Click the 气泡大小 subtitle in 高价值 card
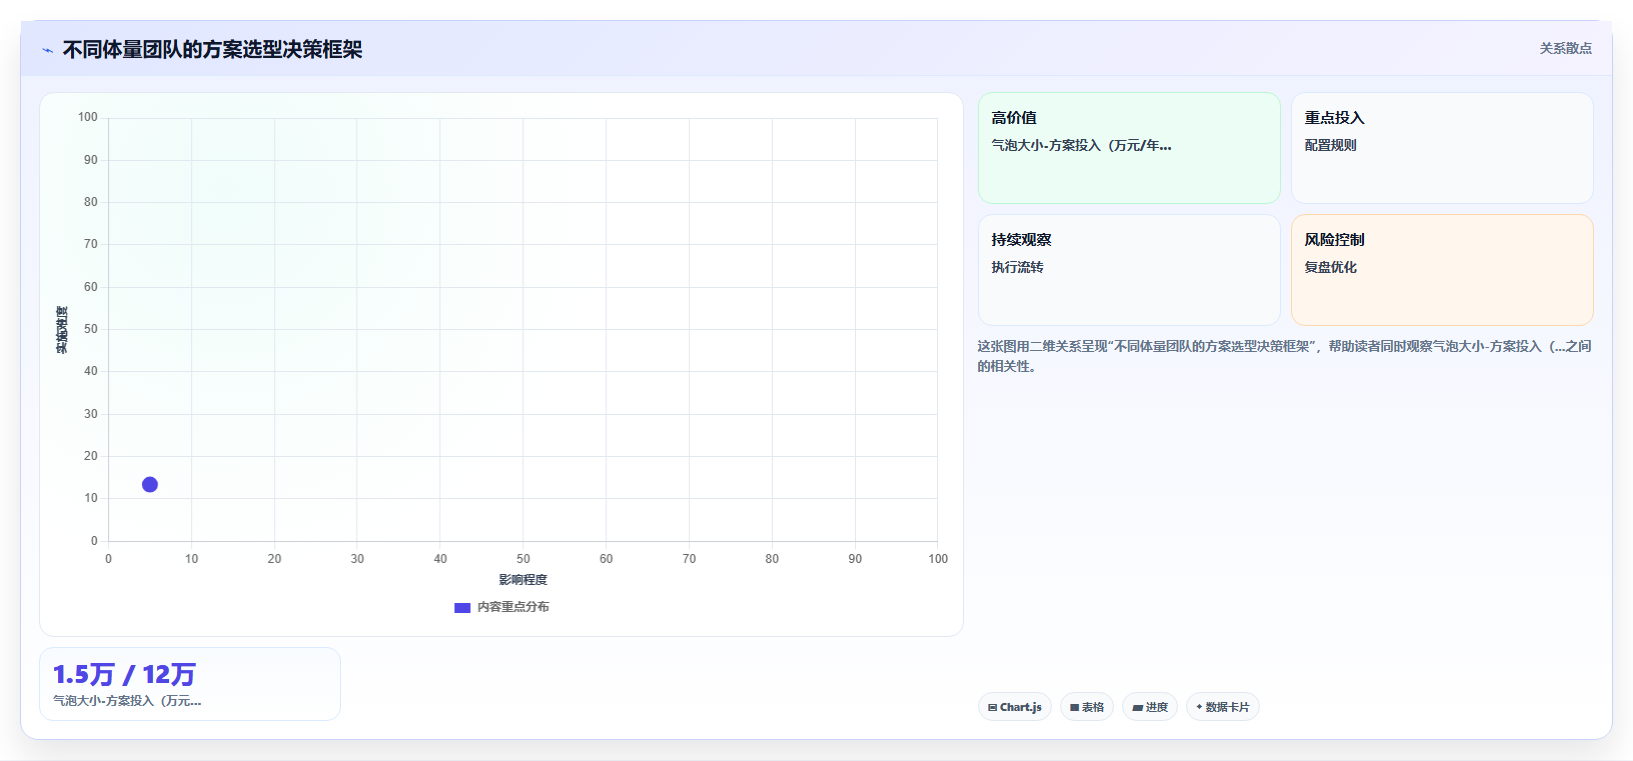This screenshot has height=761, width=1633. pos(1081,145)
